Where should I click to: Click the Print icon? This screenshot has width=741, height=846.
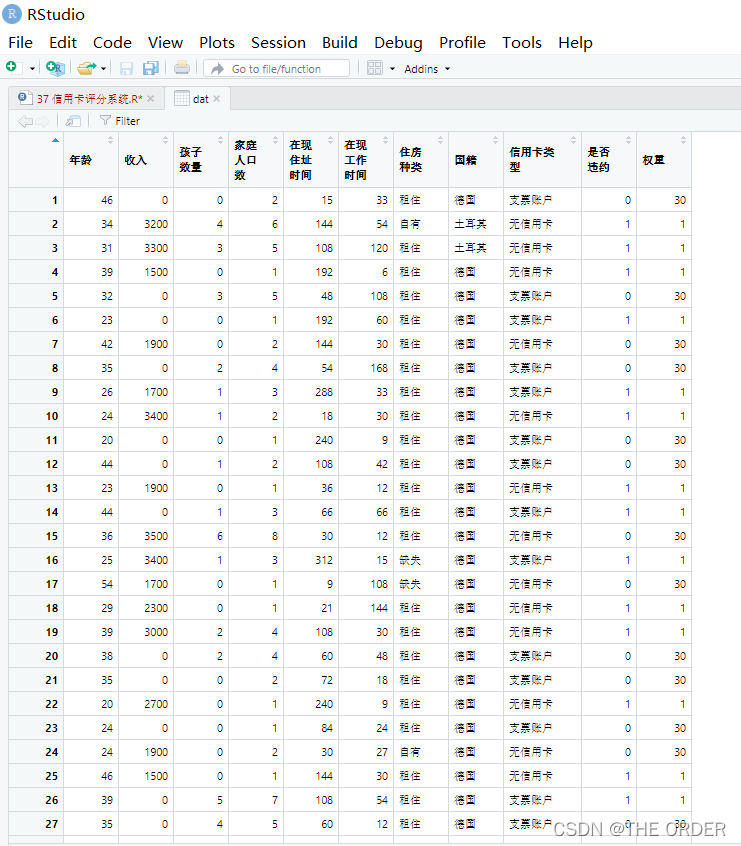pos(182,67)
